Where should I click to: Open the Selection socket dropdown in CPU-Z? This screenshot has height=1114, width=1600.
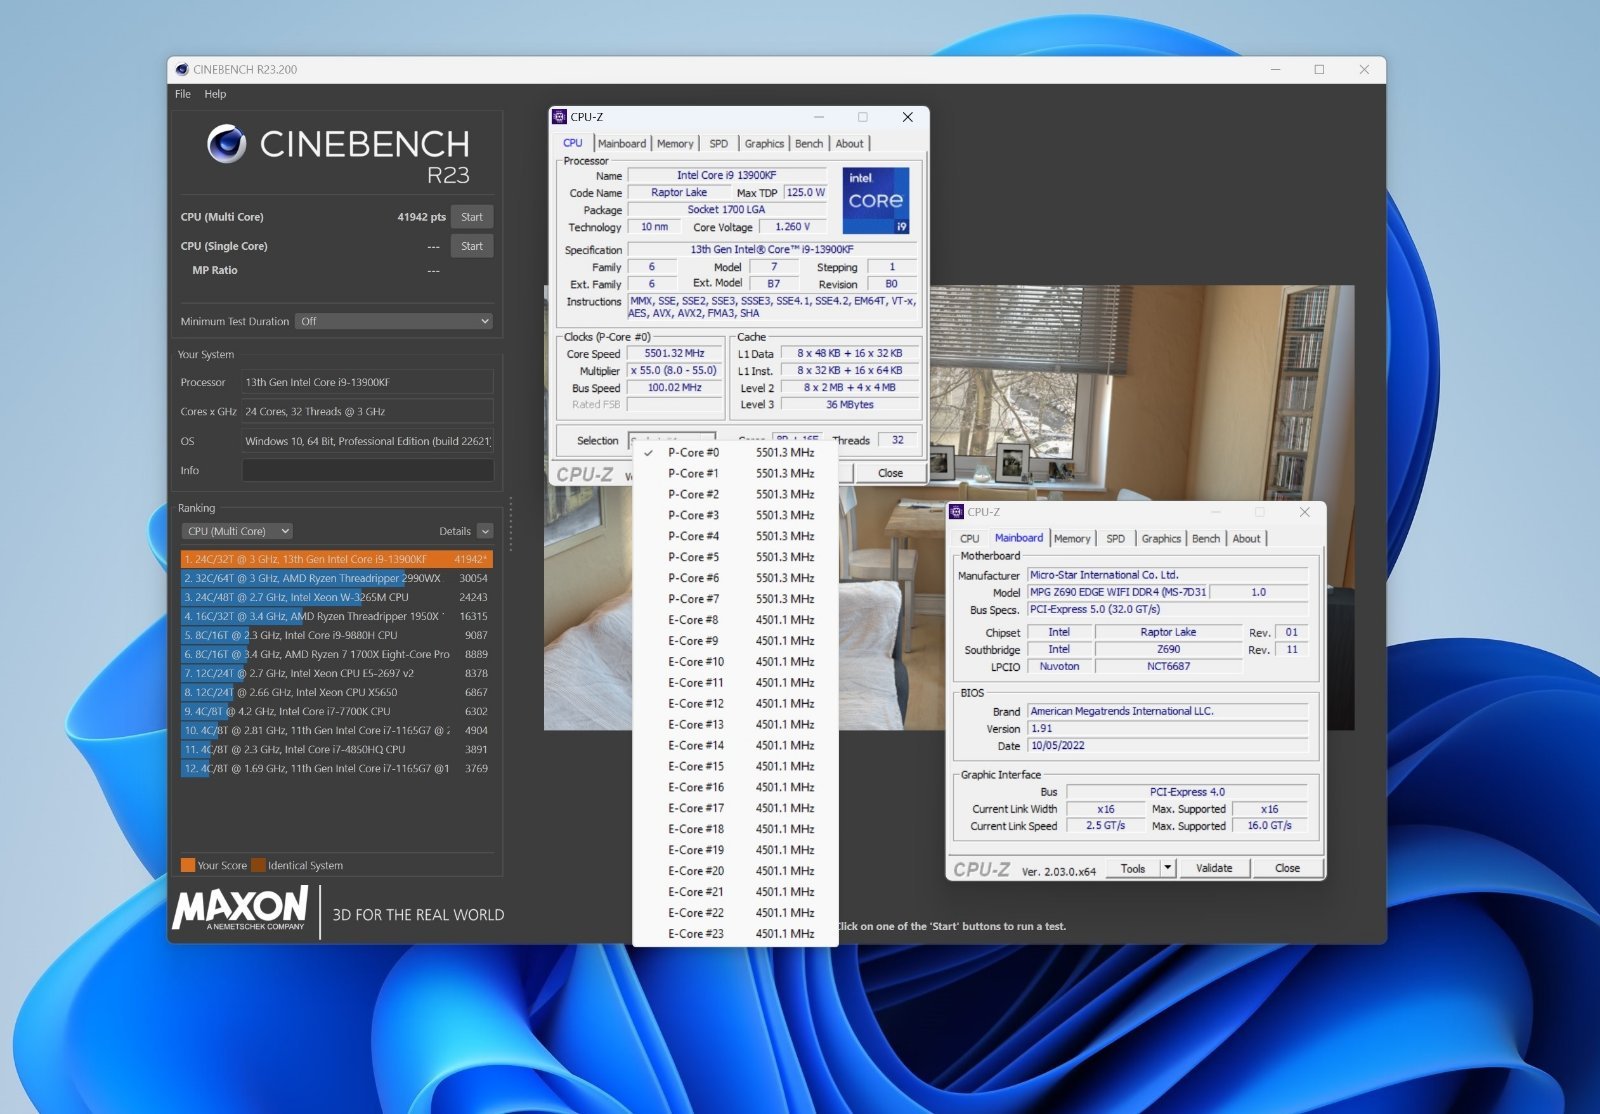671,438
